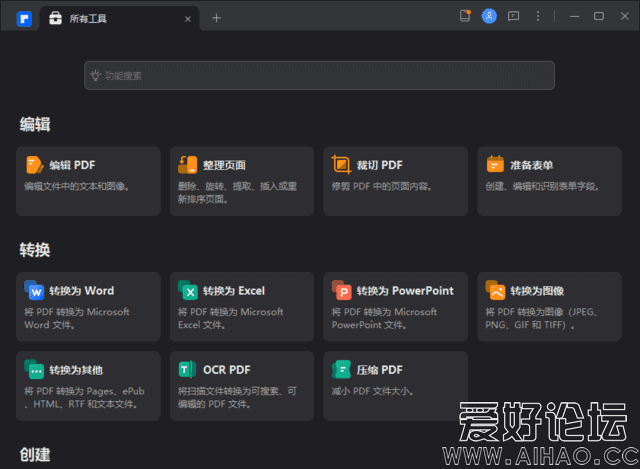640x469 pixels.
Task: Click the 转换为 Word icon
Action: (34, 290)
